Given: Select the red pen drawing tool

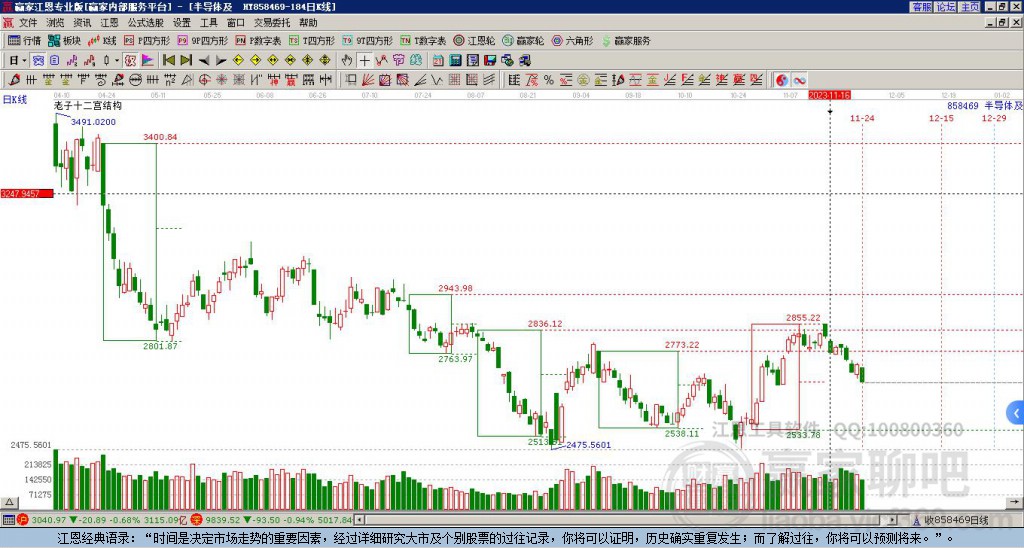Looking at the screenshot, I should [x=13, y=80].
